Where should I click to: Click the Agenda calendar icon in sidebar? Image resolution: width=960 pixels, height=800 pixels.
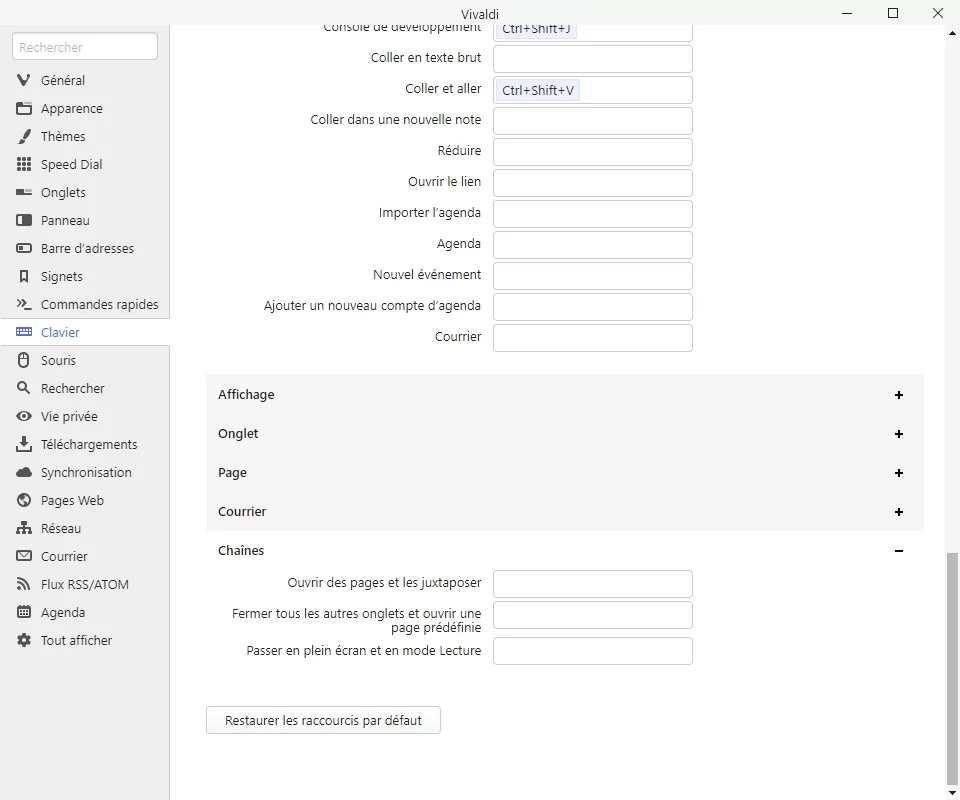(x=24, y=612)
